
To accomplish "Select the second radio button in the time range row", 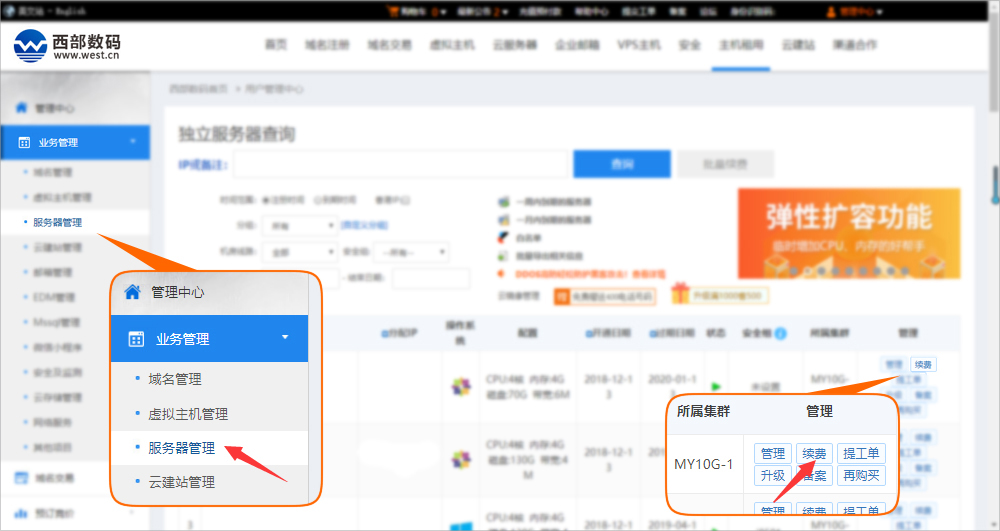I will [318, 199].
